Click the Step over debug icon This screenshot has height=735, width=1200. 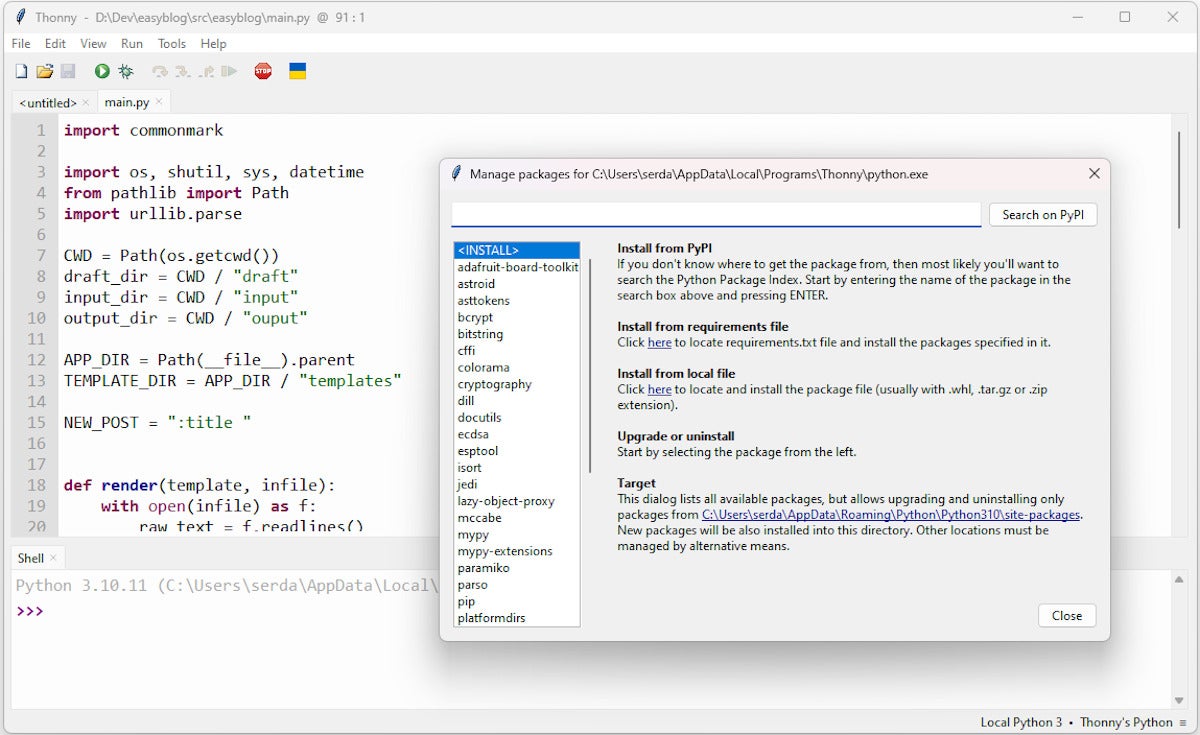tap(159, 71)
